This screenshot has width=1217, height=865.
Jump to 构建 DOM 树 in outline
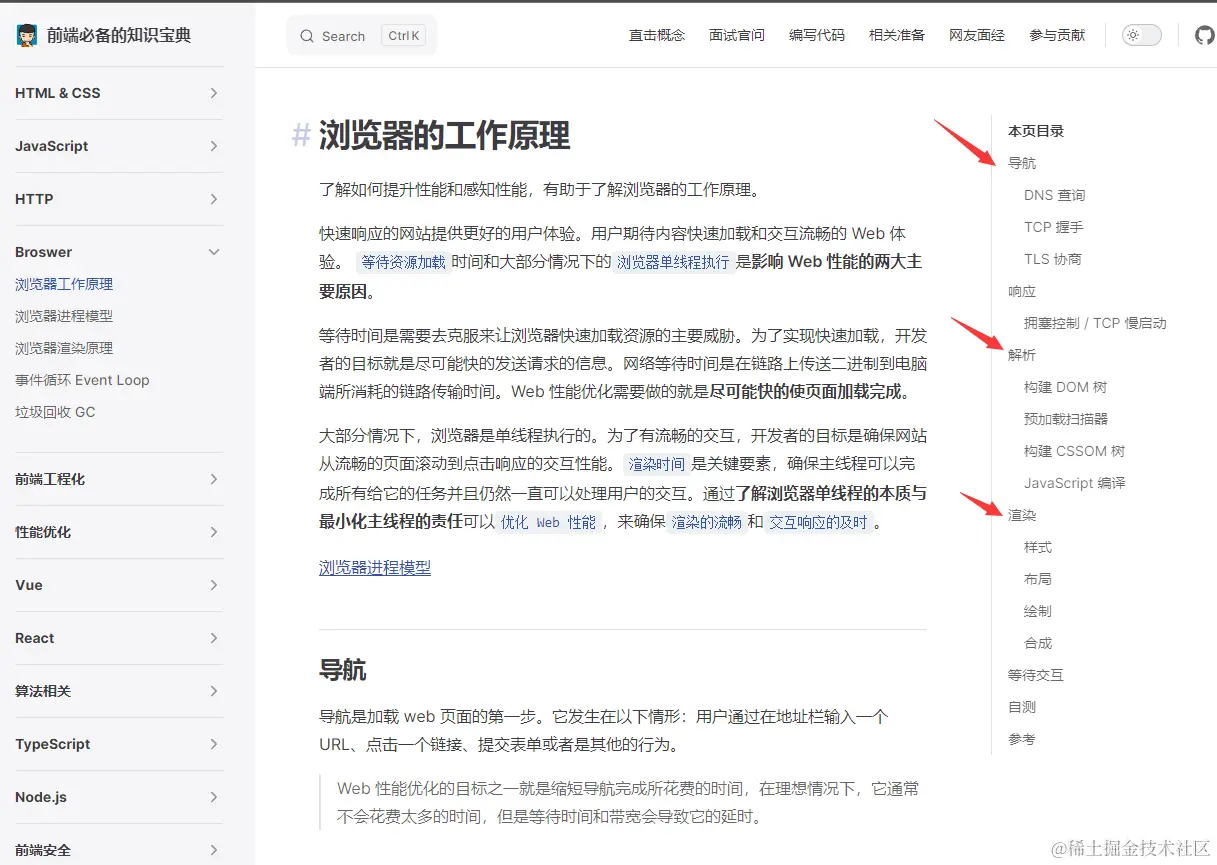(x=1065, y=387)
